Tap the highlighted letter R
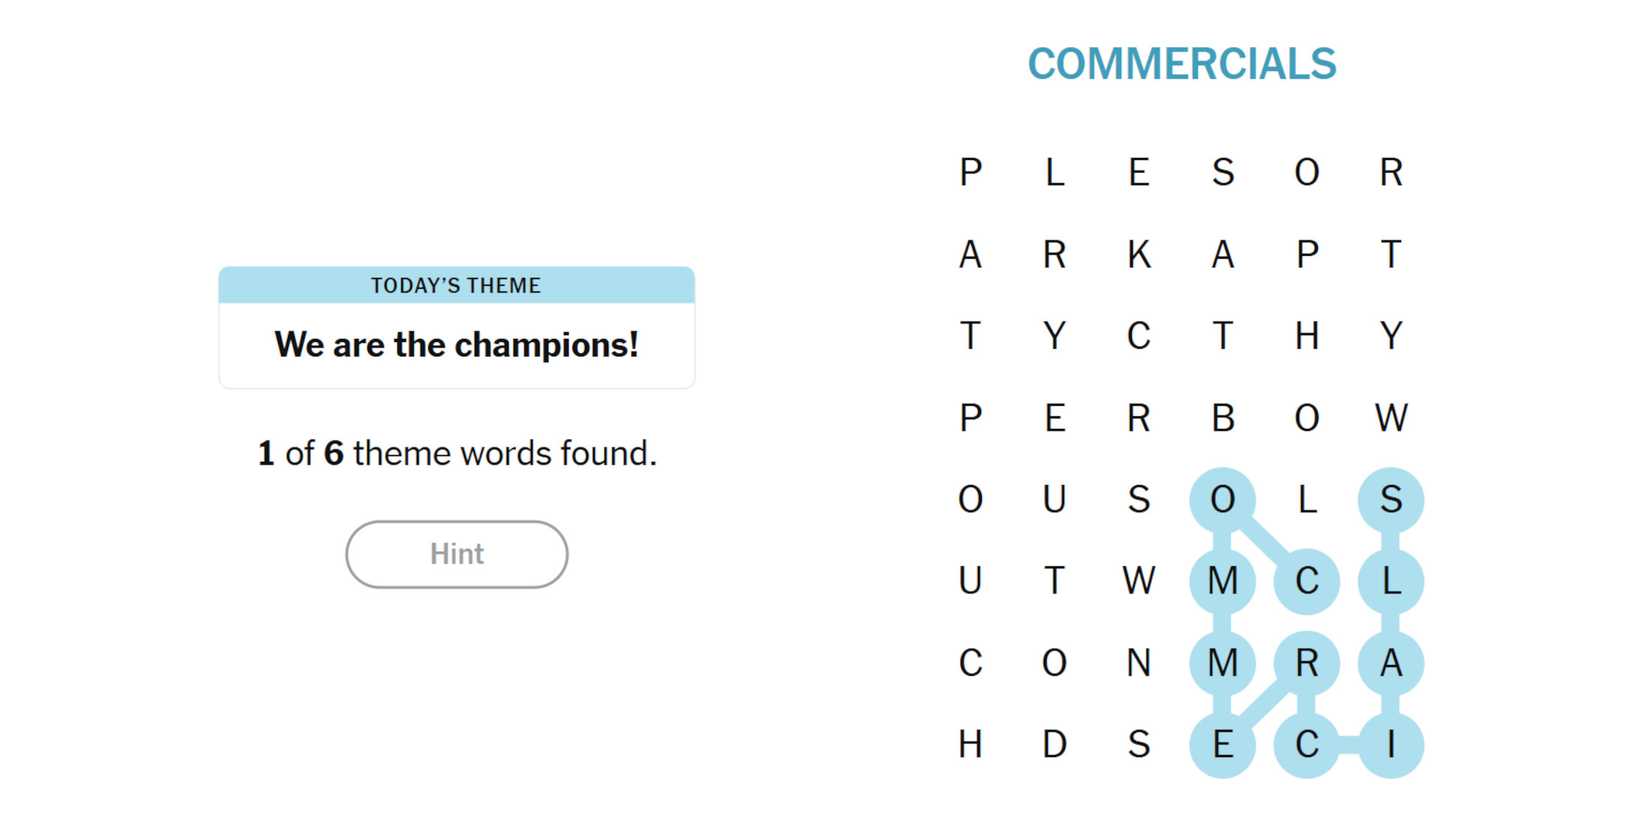Image resolution: width=1650 pixels, height=825 pixels. (1306, 663)
